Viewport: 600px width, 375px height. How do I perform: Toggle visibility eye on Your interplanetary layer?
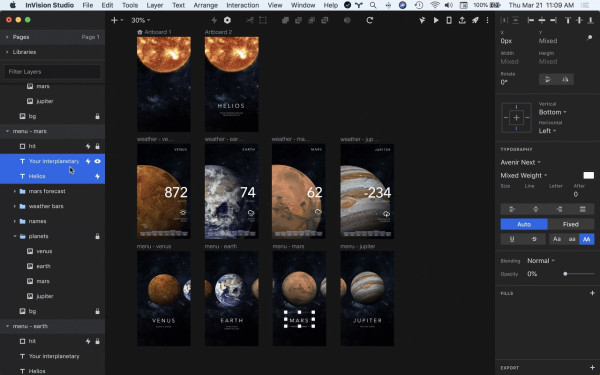click(98, 161)
